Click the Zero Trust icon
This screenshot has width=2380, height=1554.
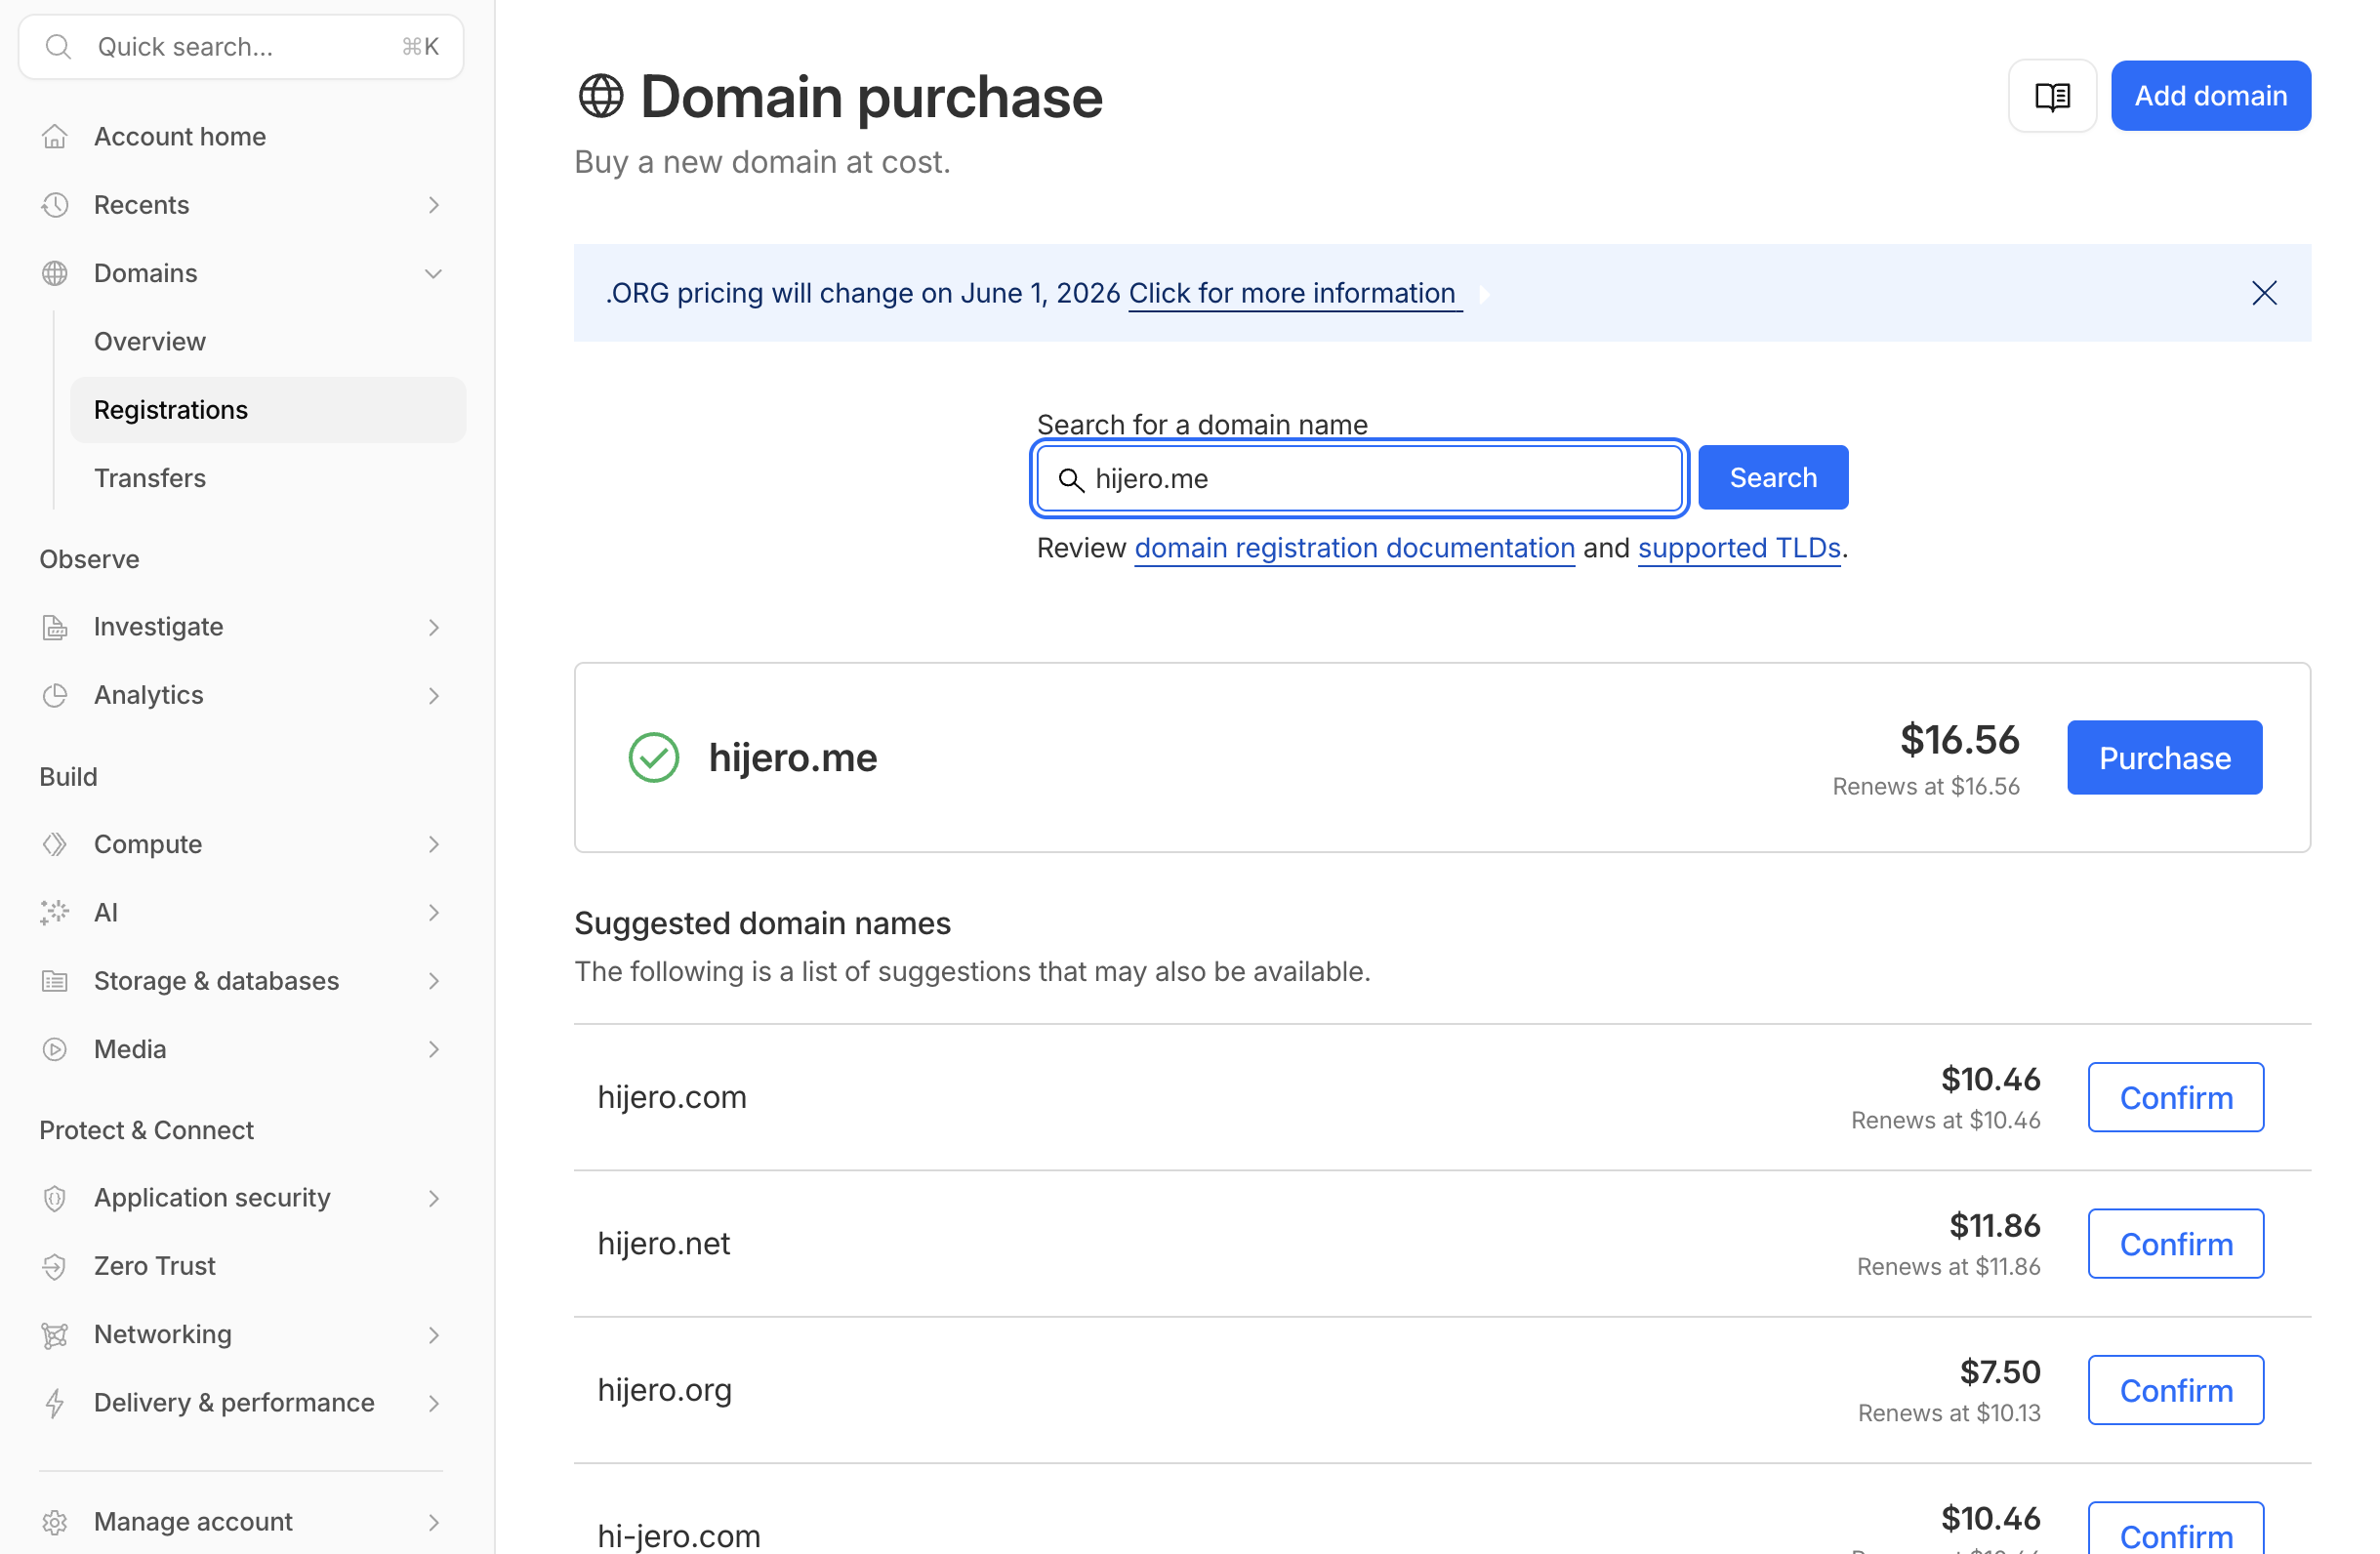point(55,1266)
